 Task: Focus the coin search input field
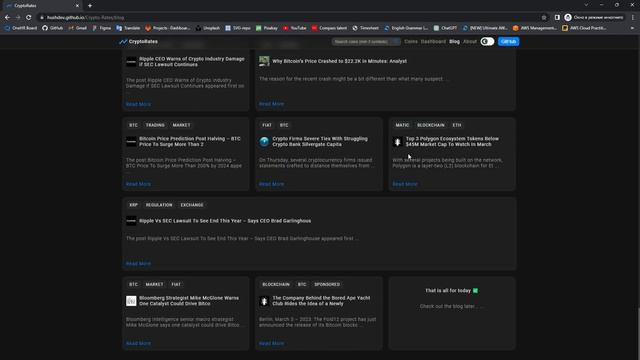coord(366,42)
